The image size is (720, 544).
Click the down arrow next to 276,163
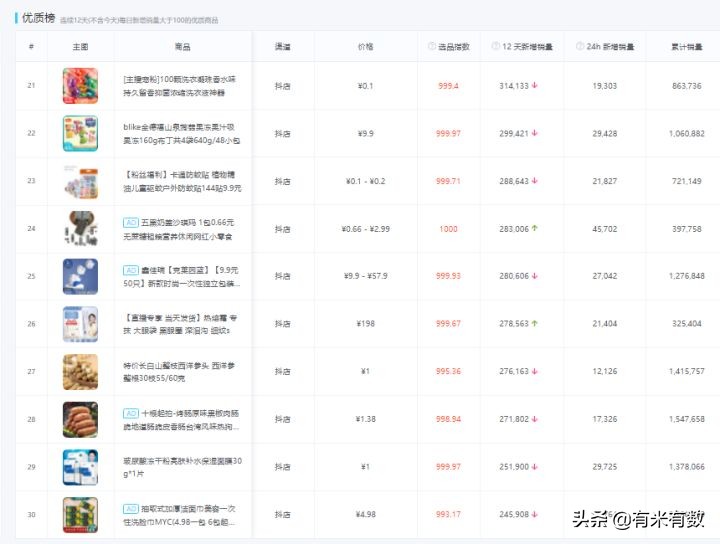534,371
